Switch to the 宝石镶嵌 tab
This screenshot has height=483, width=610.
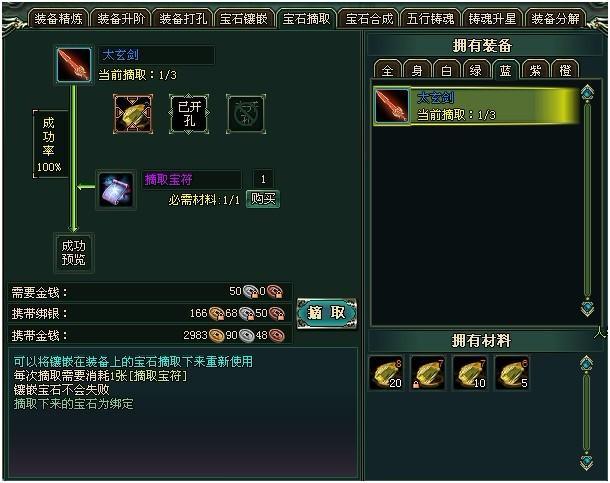(x=244, y=19)
